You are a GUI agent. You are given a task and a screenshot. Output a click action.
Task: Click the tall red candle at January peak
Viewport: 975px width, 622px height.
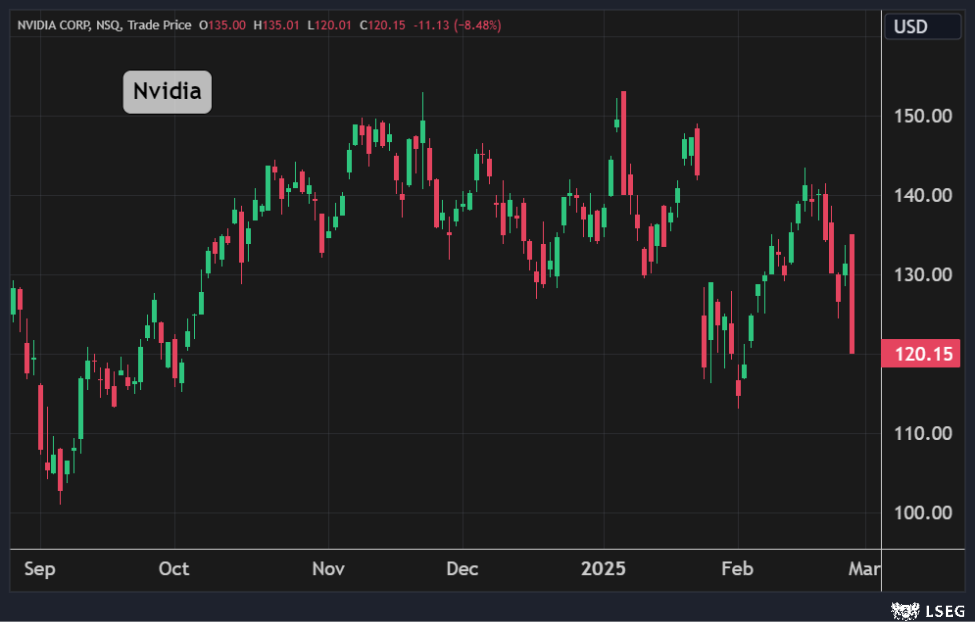coord(624,143)
